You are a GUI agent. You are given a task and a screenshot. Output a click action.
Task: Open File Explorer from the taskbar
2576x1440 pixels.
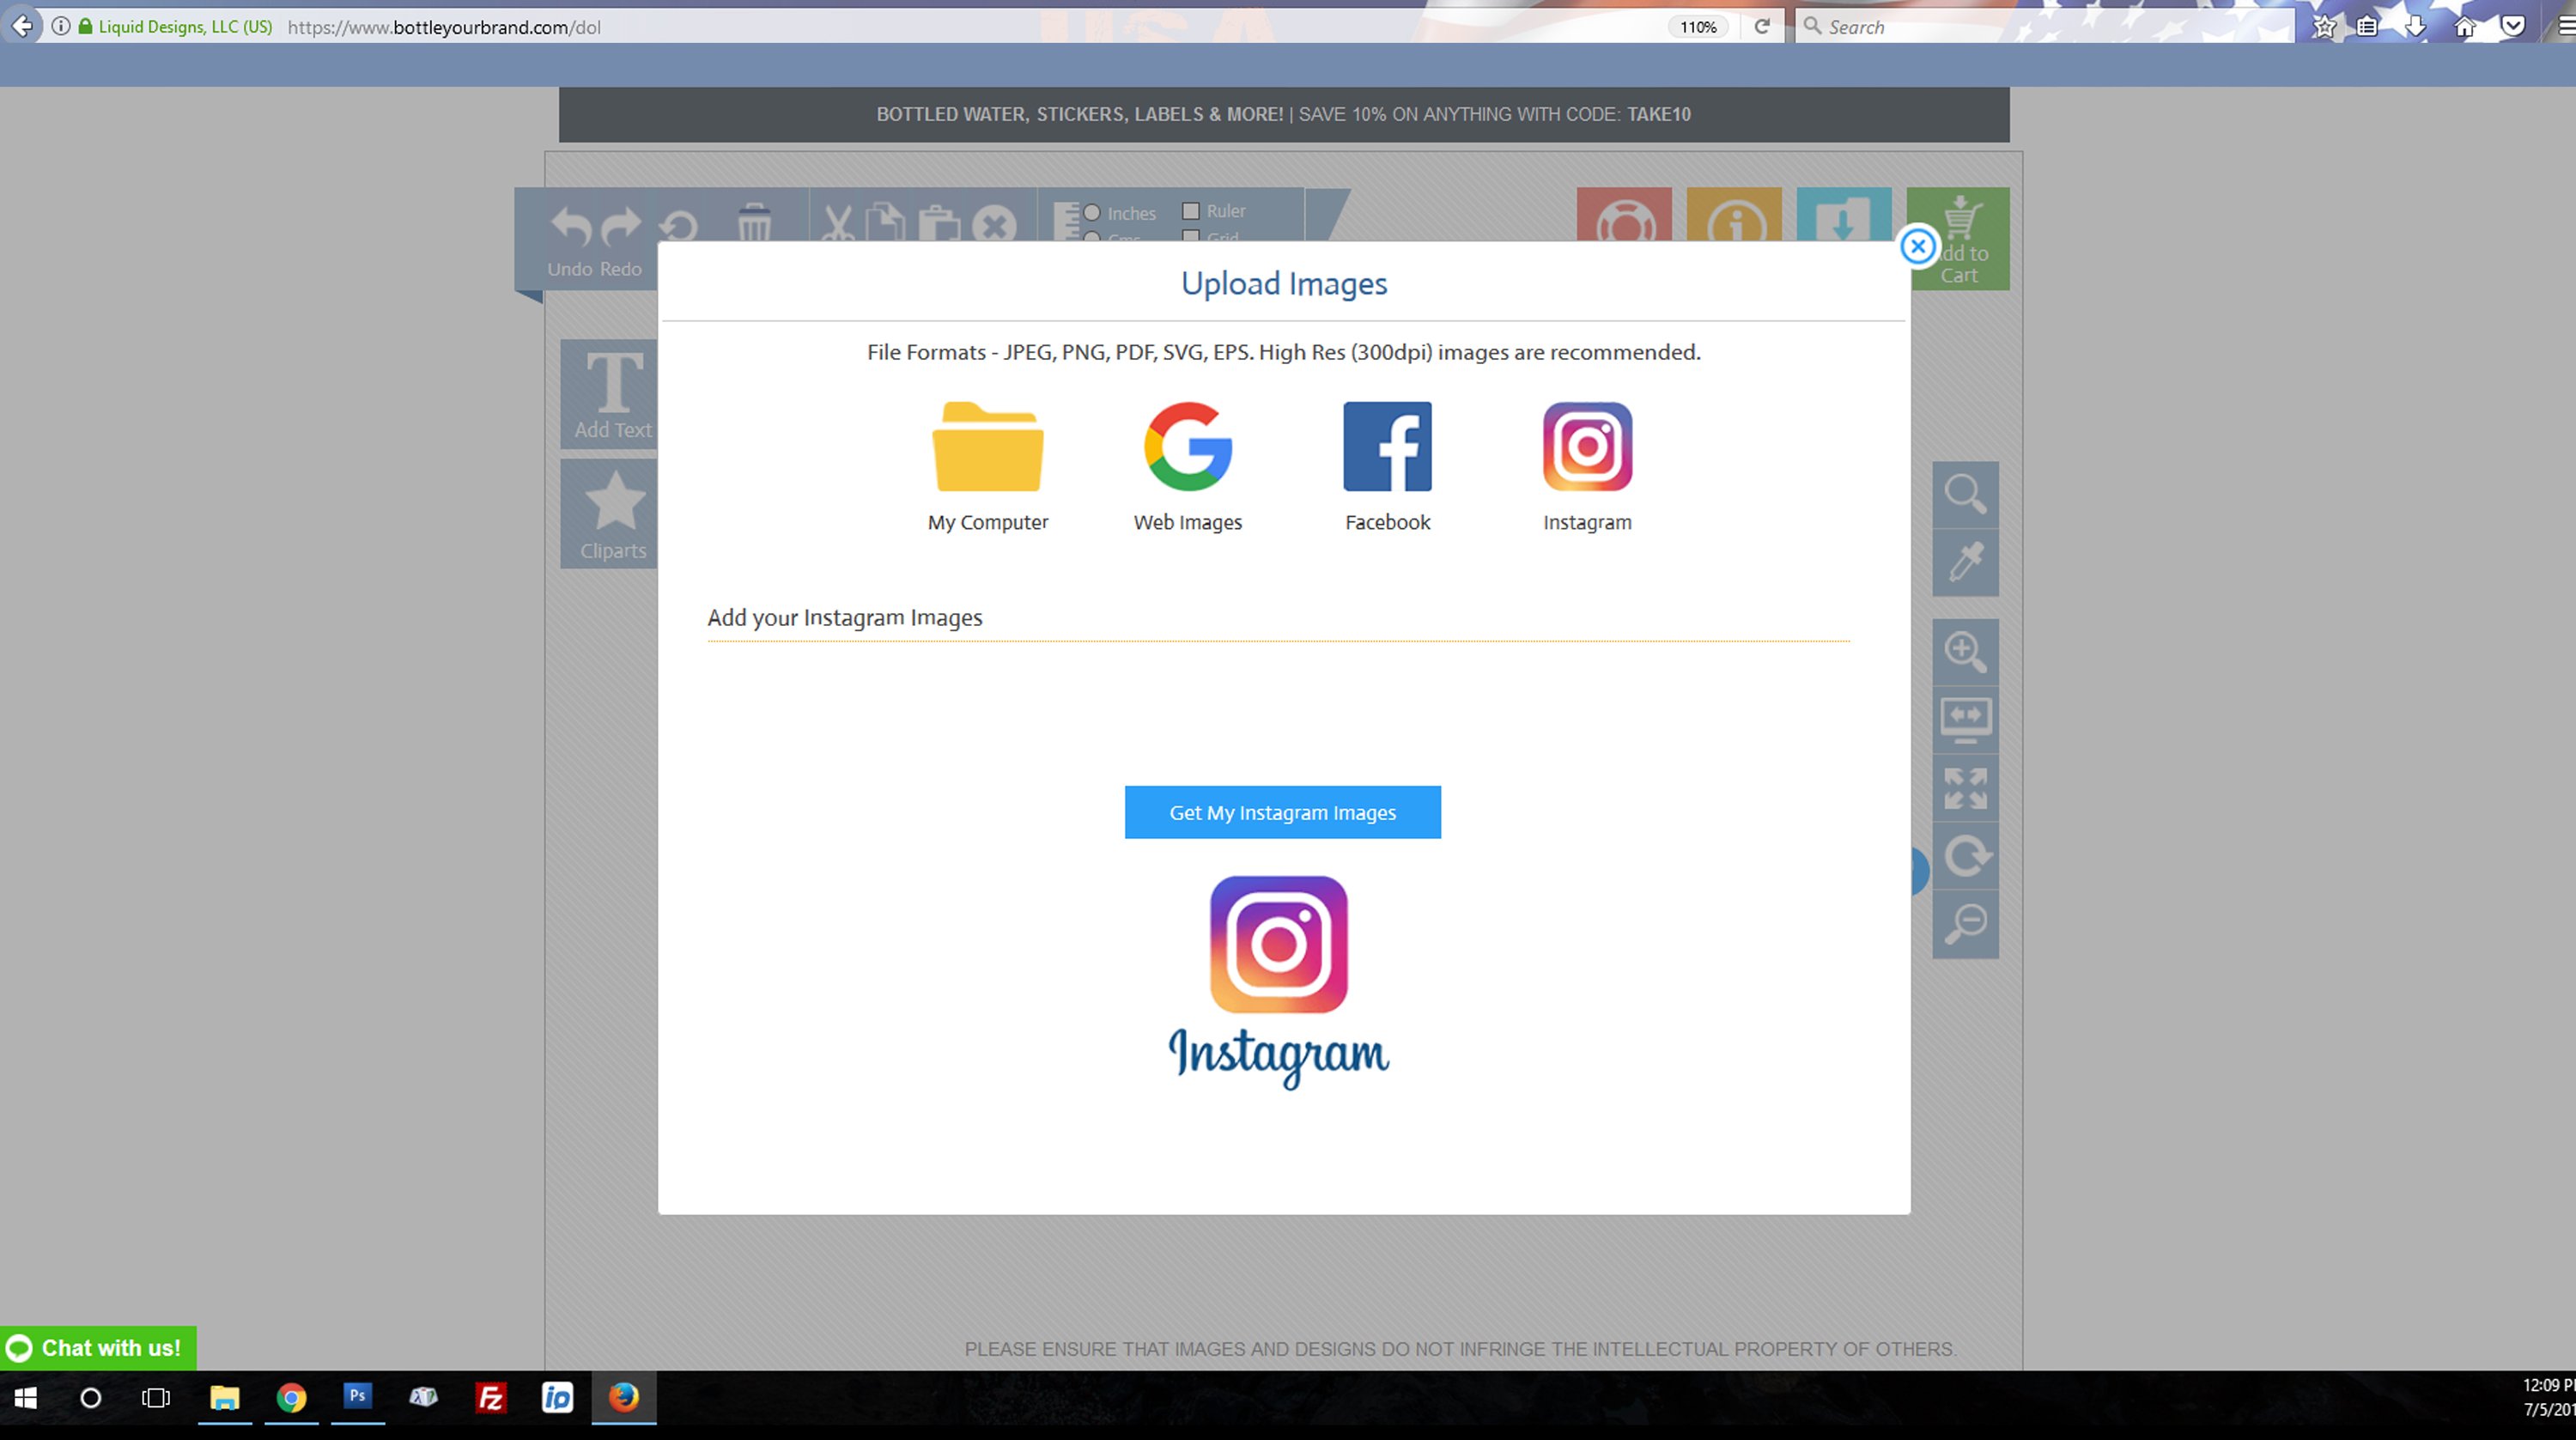(224, 1398)
